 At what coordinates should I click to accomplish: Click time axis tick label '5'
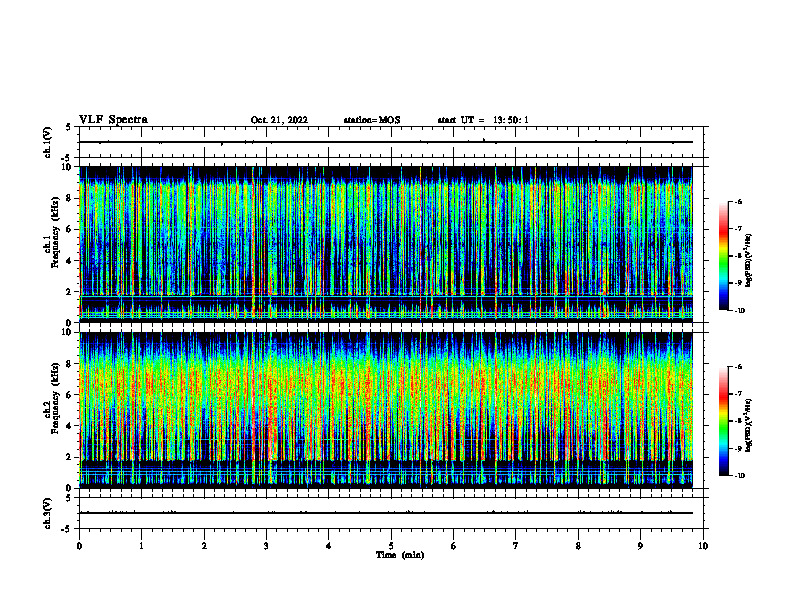tap(391, 546)
